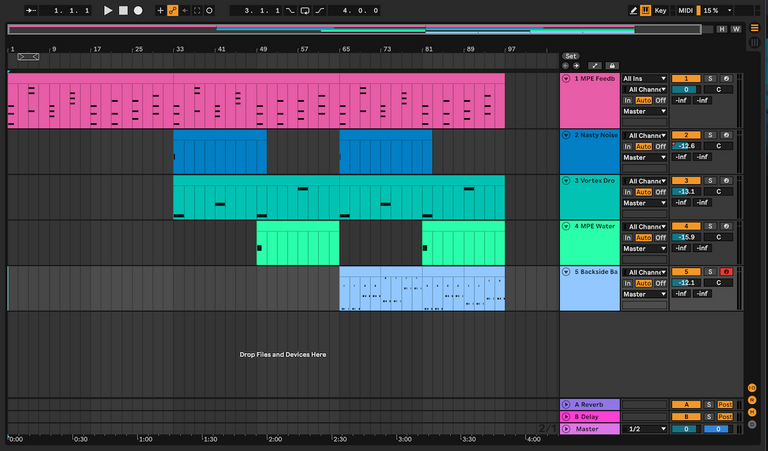Solo track 1 MPE Feedb
Image resolution: width=768 pixels, height=451 pixels.
pyautogui.click(x=710, y=79)
